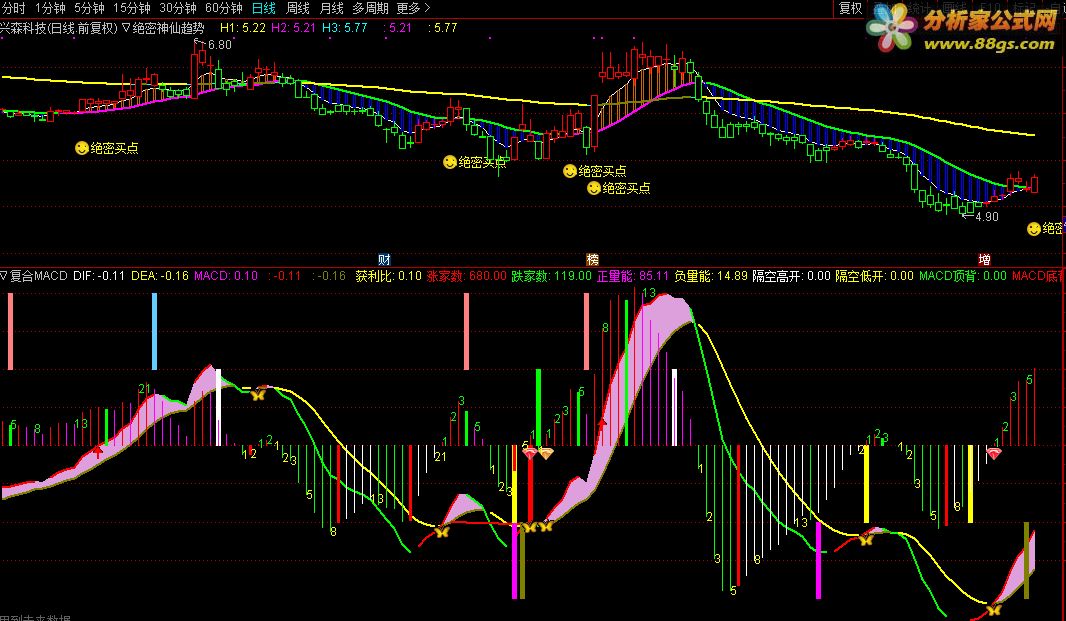The image size is (1066, 621).
Task: Click the MACD顶背: 0.00 readout
Action: [963, 275]
